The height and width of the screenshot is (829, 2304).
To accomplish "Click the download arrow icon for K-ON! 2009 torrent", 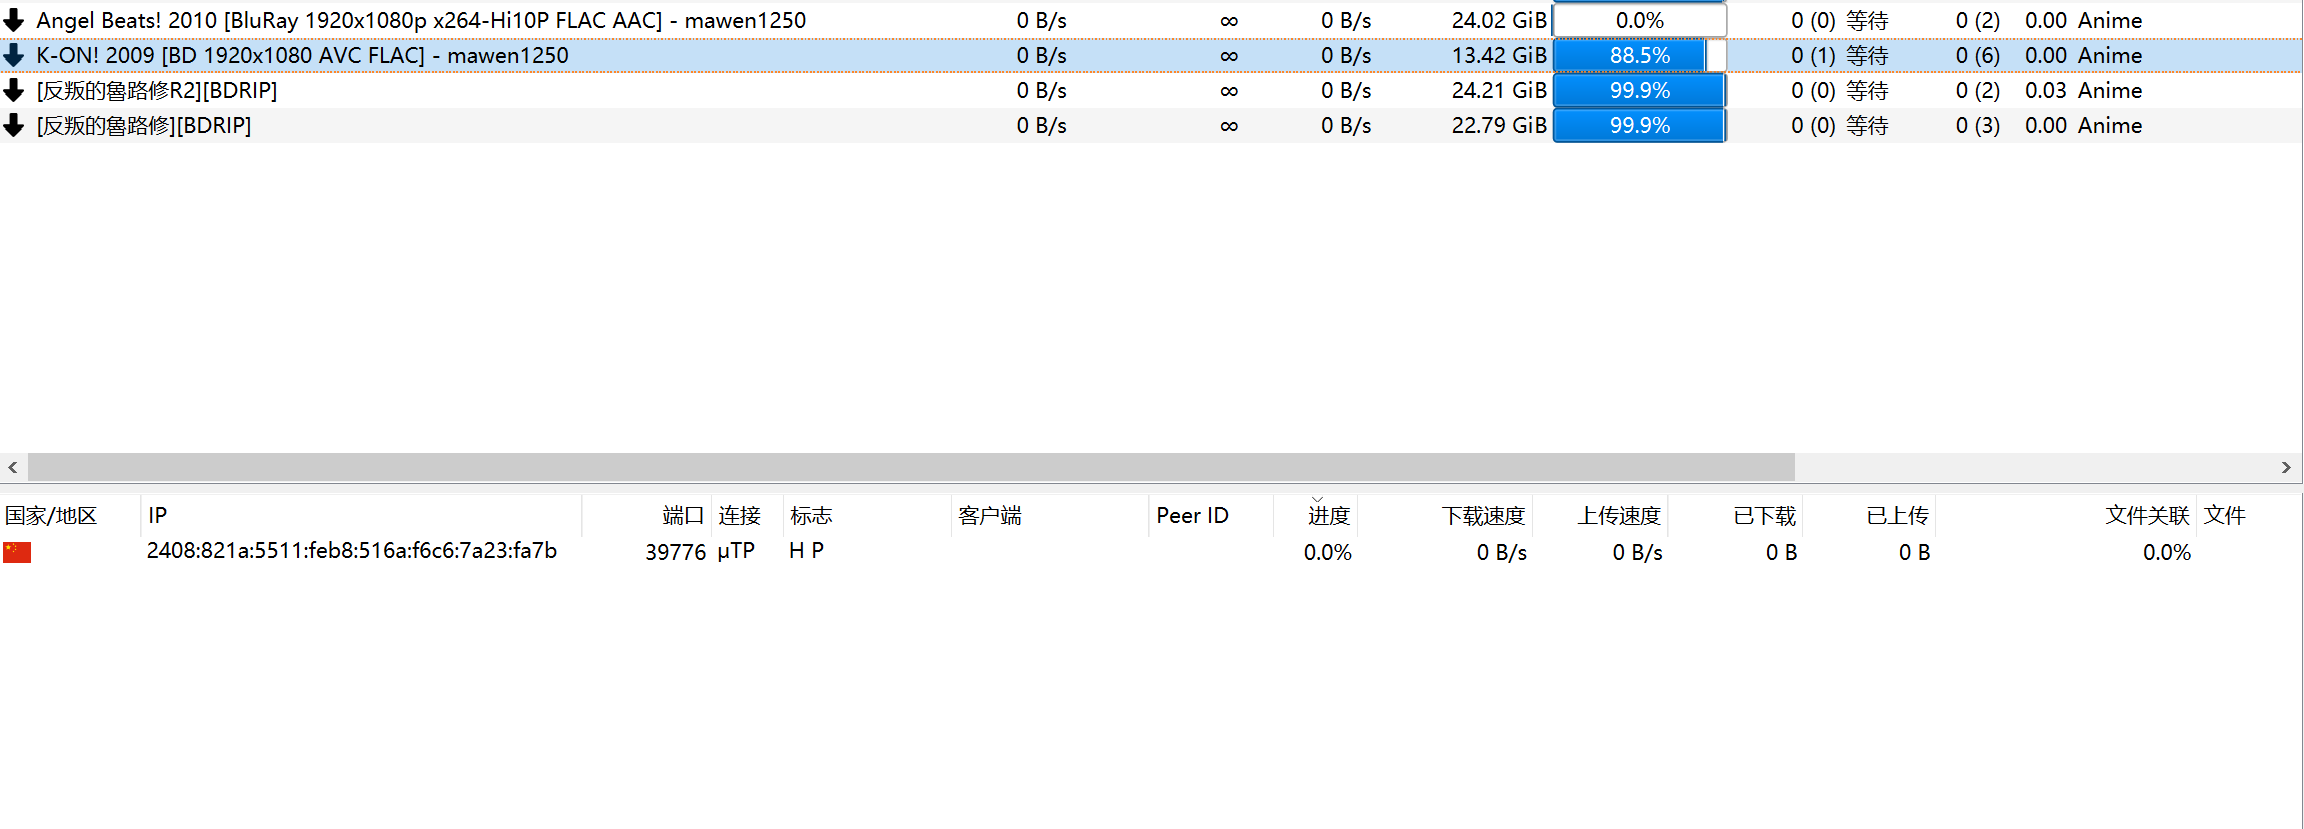I will click(x=14, y=55).
